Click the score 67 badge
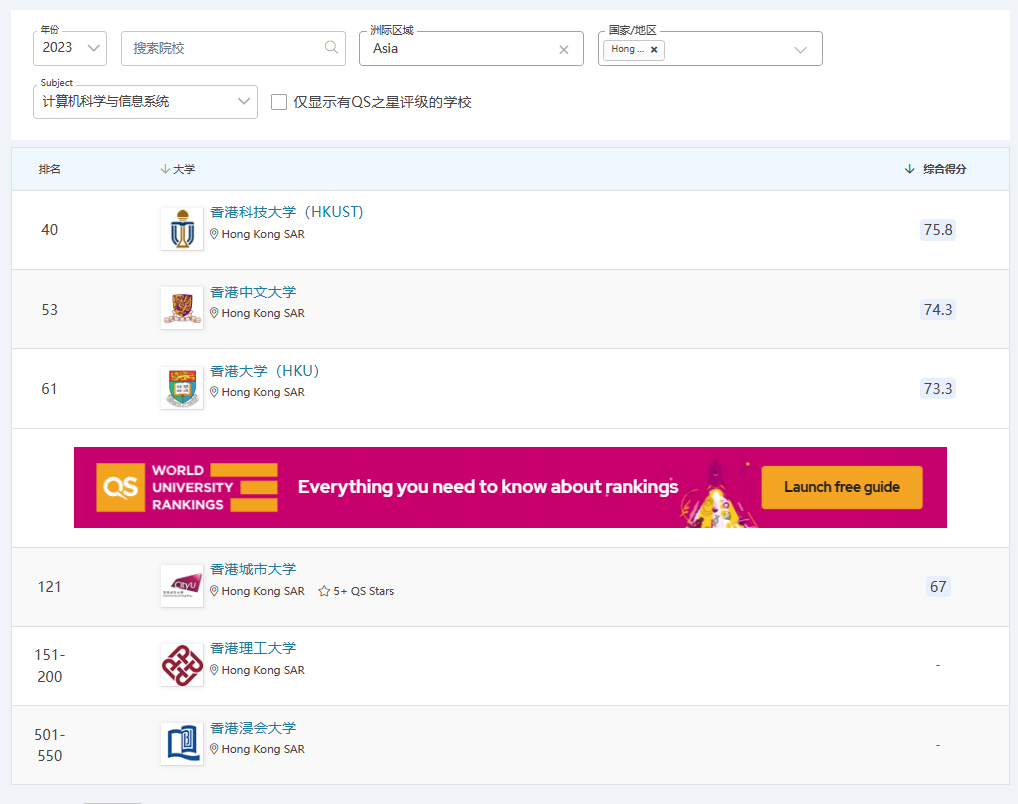 (937, 587)
